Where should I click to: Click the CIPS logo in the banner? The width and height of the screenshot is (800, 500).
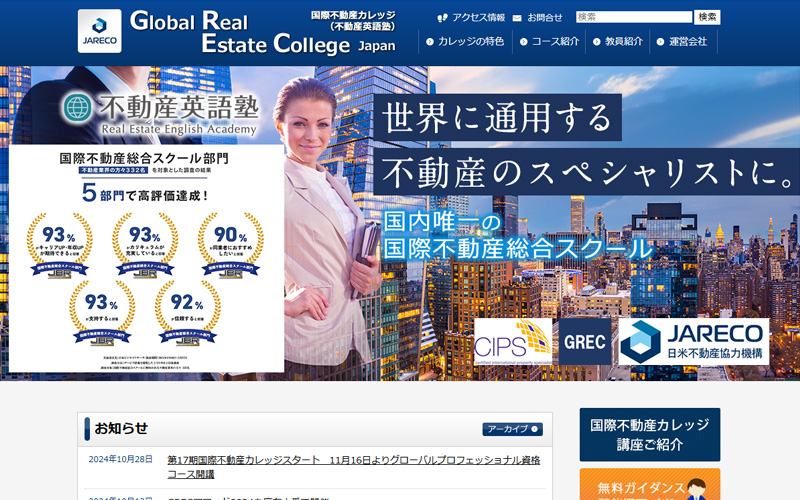point(513,341)
